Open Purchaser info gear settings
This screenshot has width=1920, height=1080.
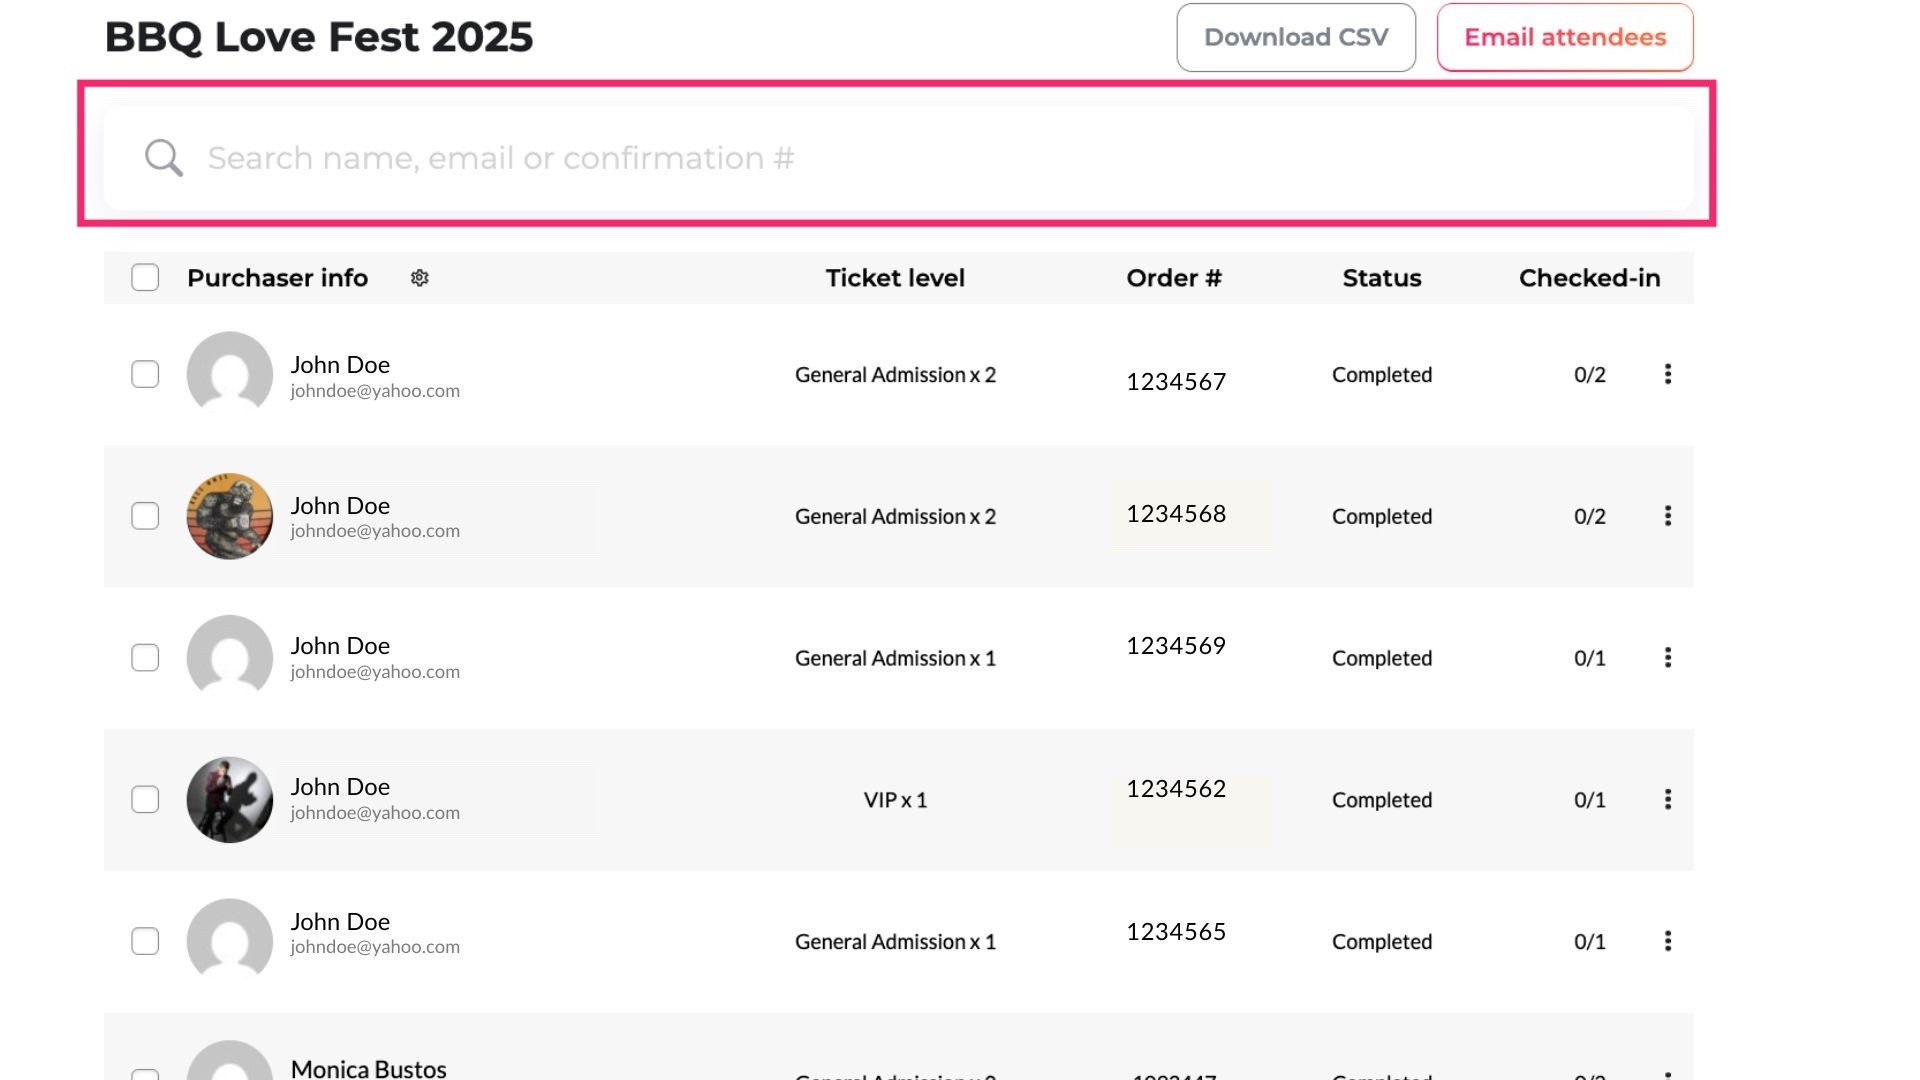[420, 278]
